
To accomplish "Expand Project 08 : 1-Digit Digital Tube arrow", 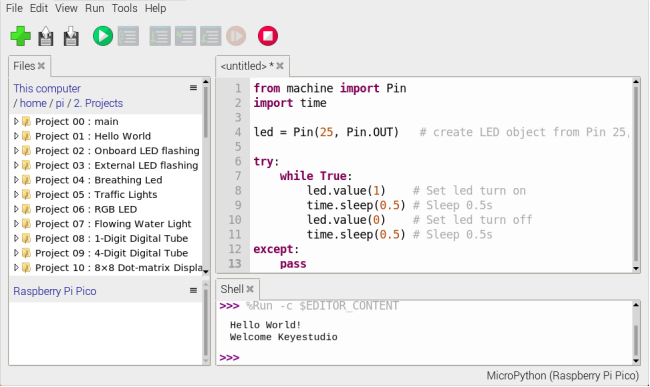I will (x=16, y=238).
